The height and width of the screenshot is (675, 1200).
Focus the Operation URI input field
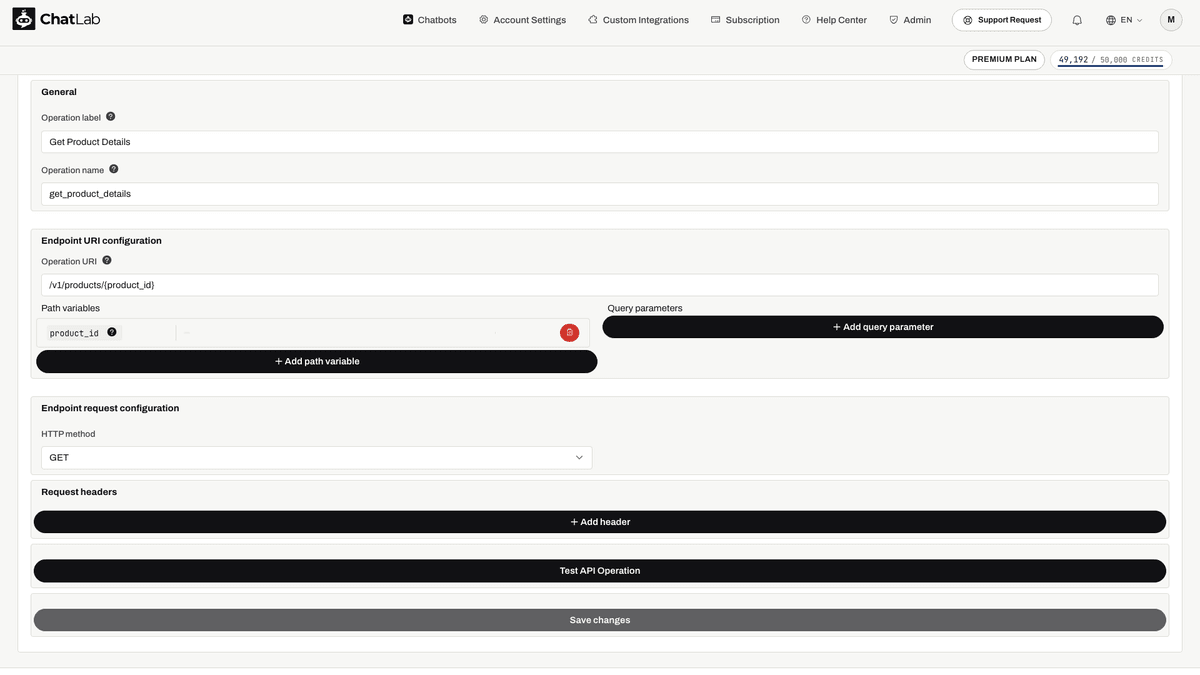point(600,285)
